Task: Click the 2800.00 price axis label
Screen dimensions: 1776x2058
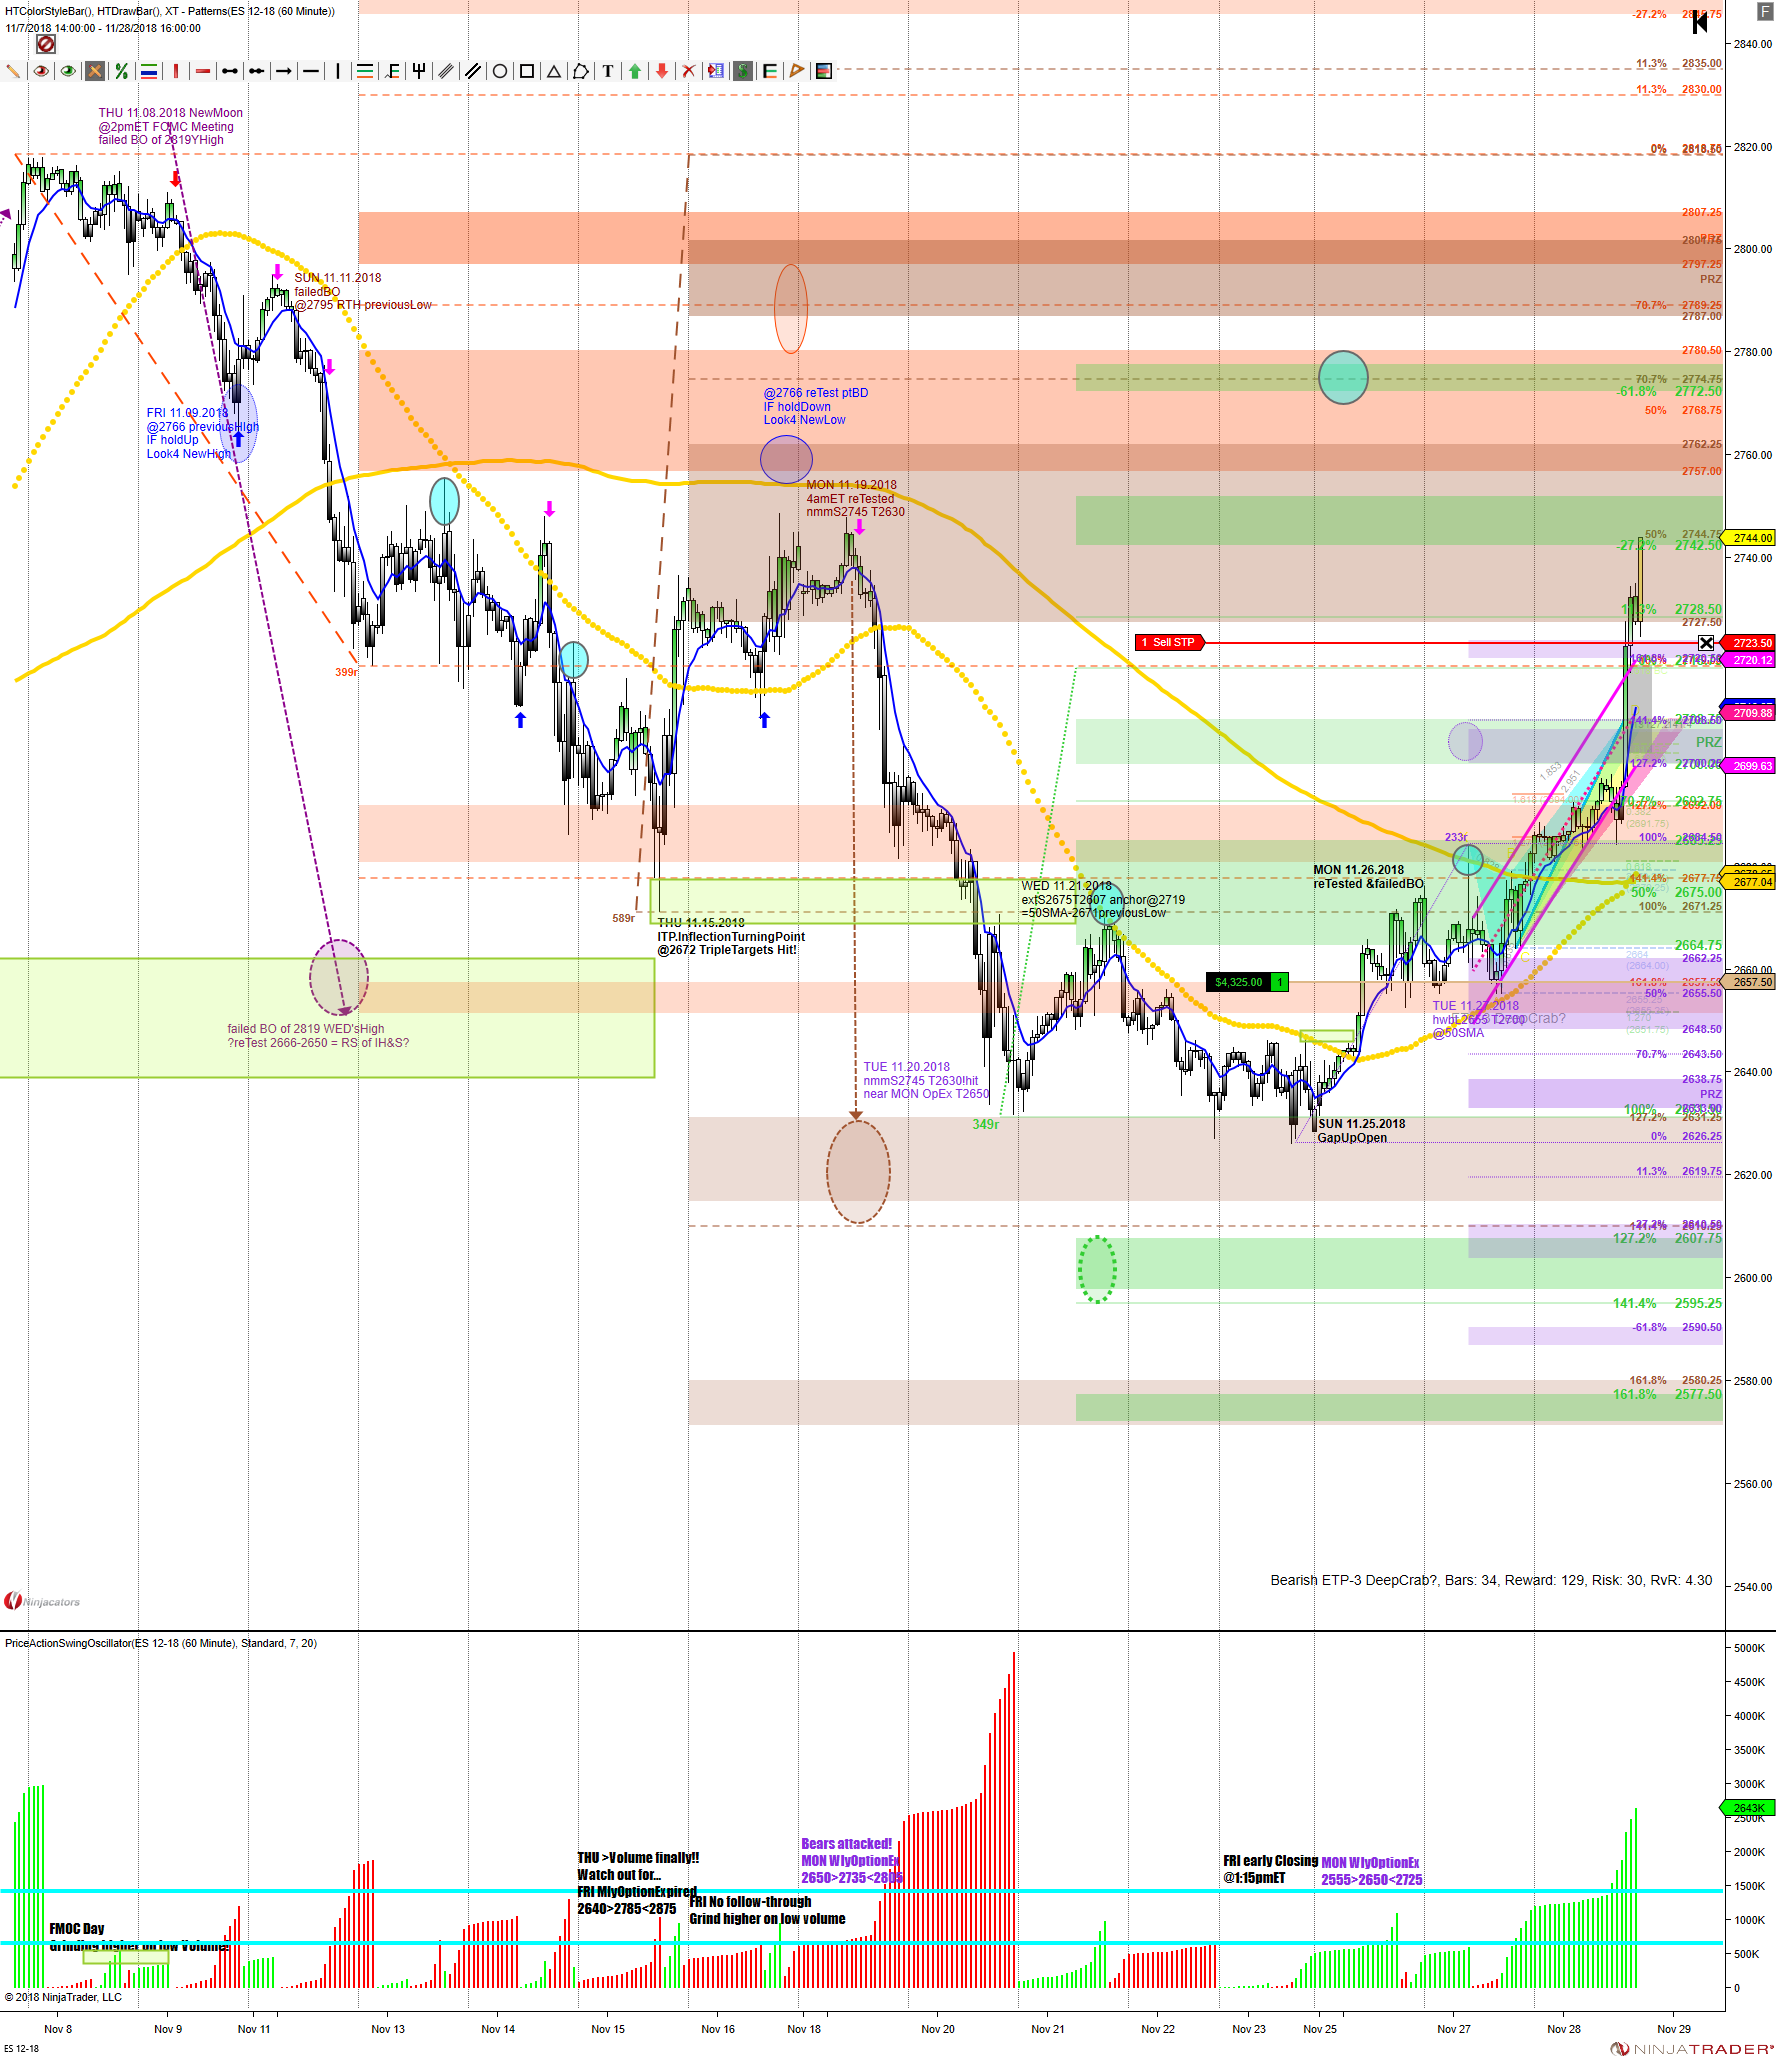Action: (x=1752, y=249)
